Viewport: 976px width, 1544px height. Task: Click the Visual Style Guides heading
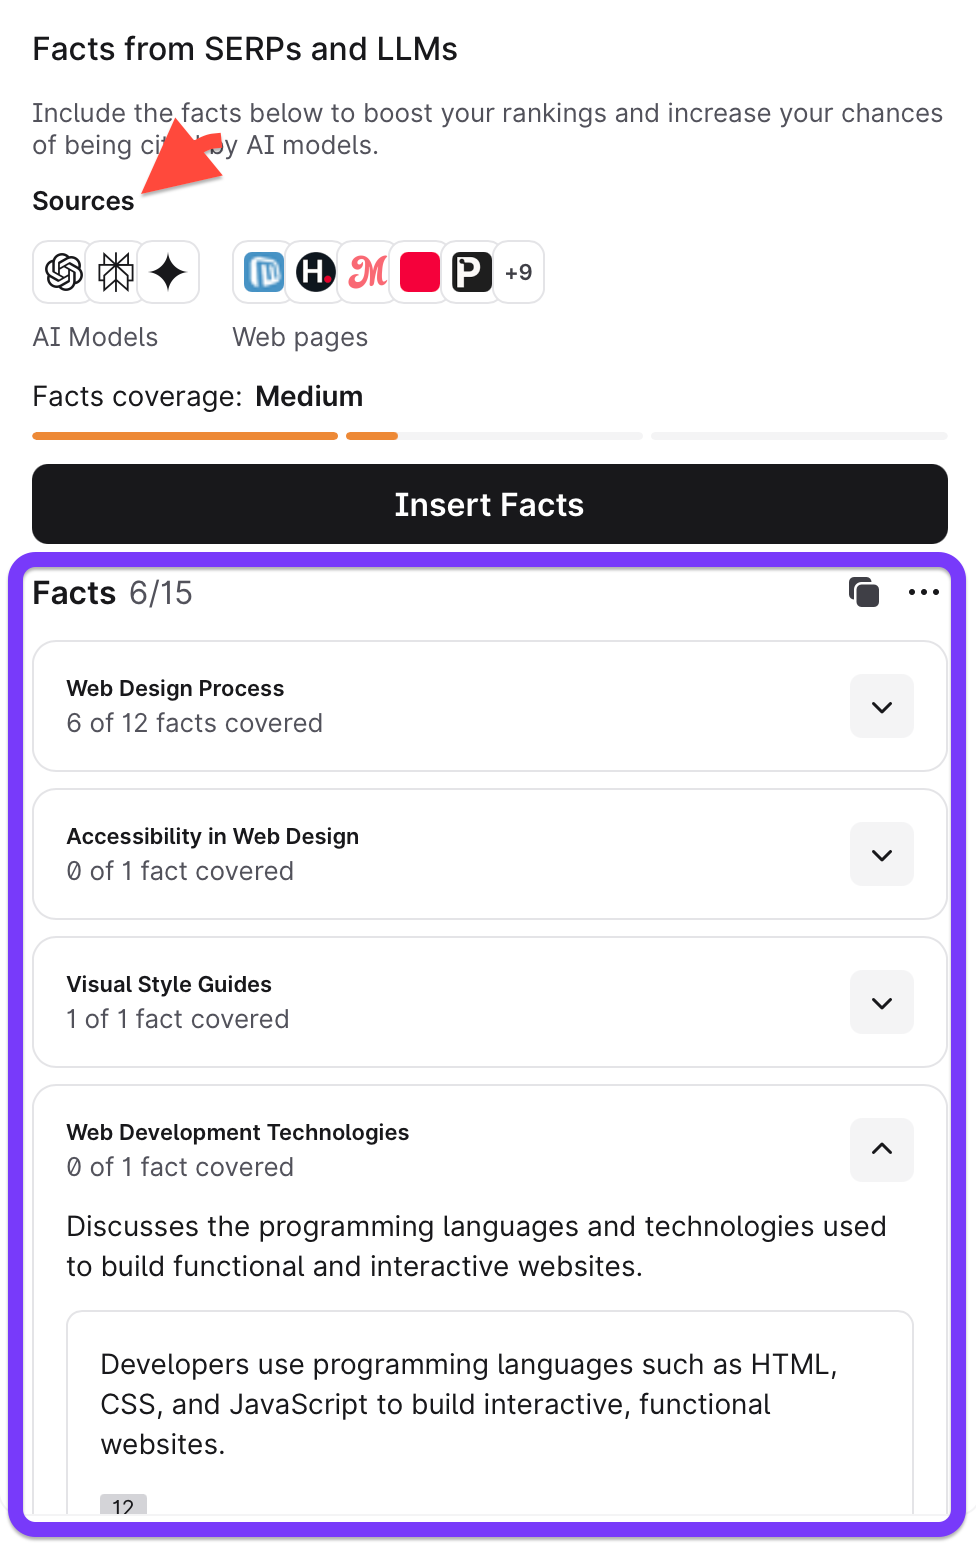[169, 984]
